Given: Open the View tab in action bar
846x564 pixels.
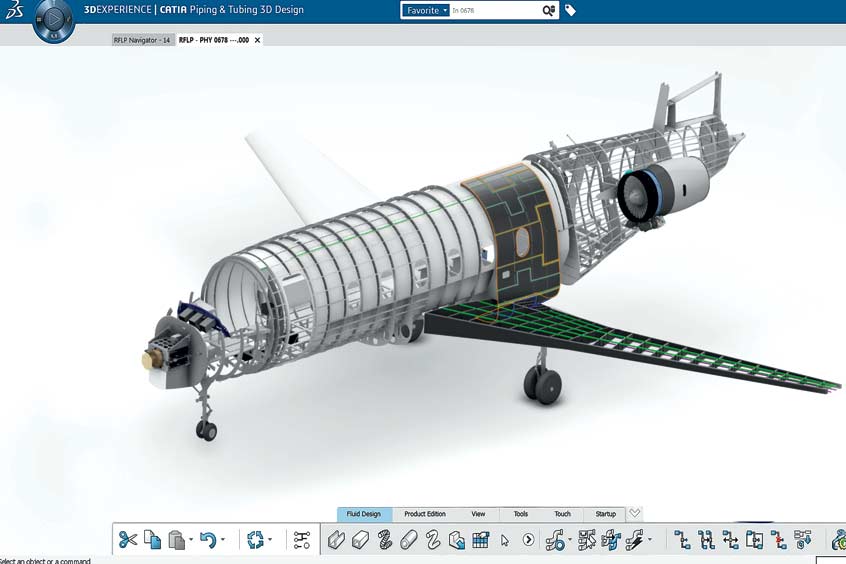Looking at the screenshot, I should 478,514.
